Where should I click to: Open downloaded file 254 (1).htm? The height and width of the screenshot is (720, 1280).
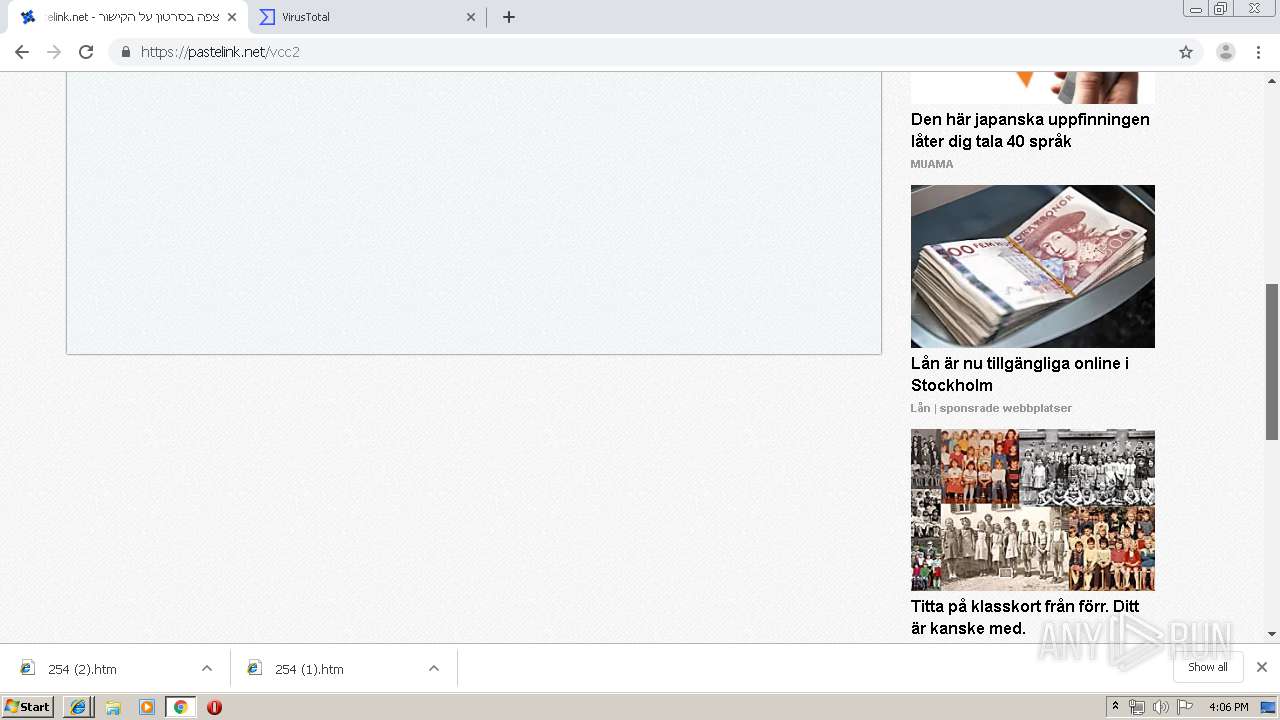pos(310,669)
